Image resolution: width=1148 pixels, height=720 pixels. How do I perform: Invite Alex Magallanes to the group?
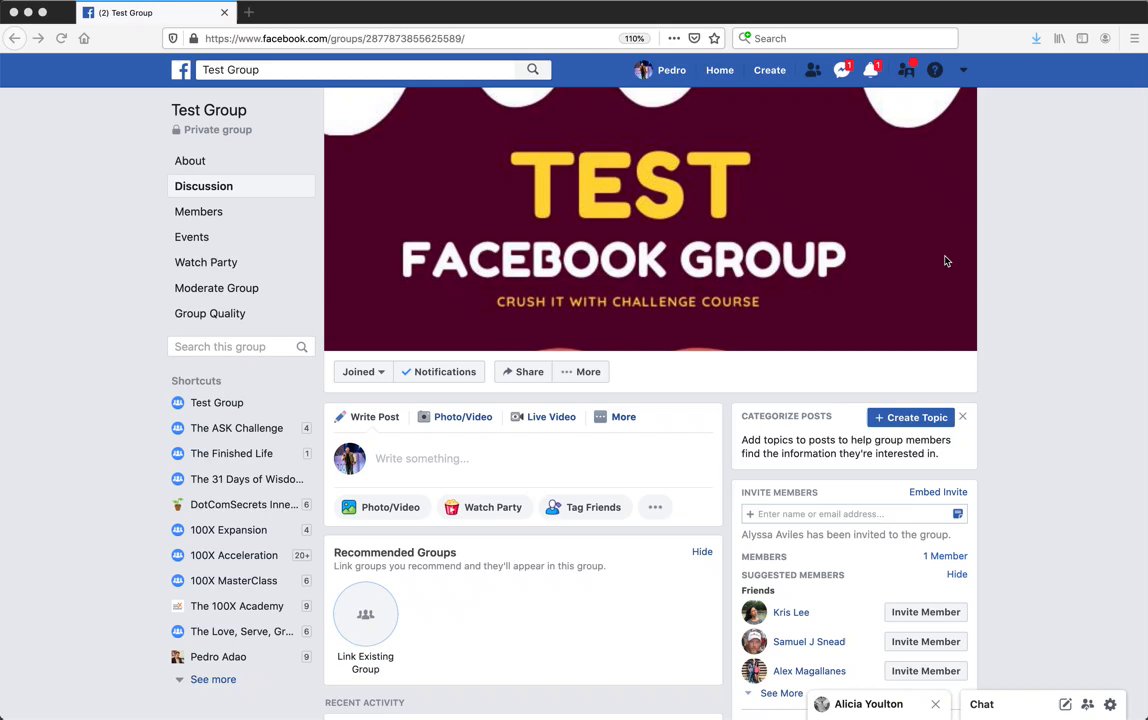925,671
